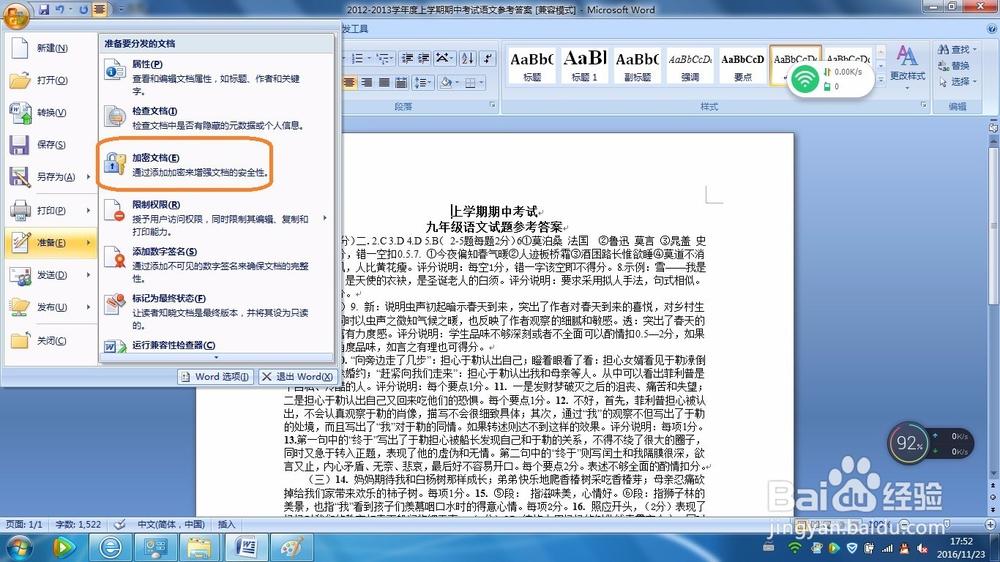
Task: Click 退出 Word(X) button
Action: [x=297, y=376]
